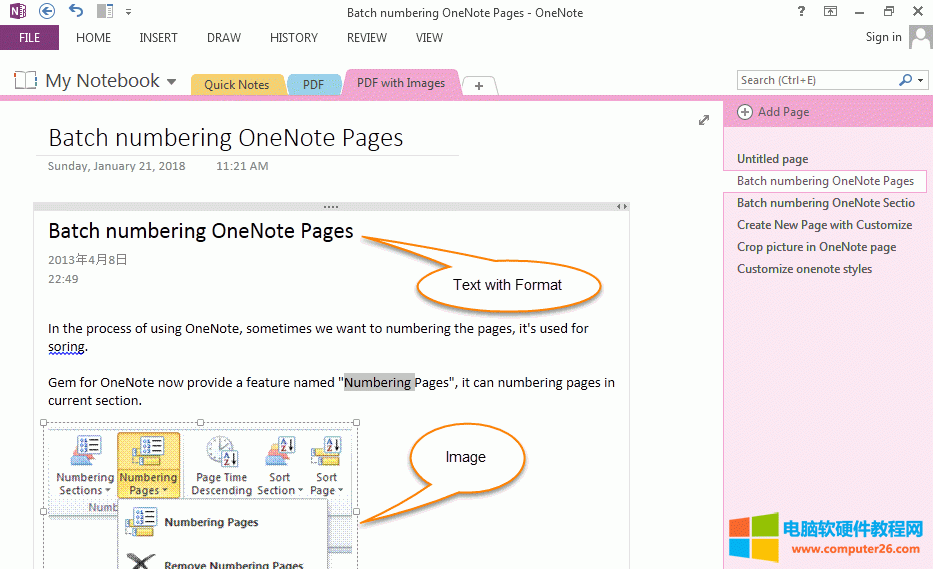Image resolution: width=933 pixels, height=569 pixels.
Task: Click the Sign in link
Action: pyautogui.click(x=883, y=37)
